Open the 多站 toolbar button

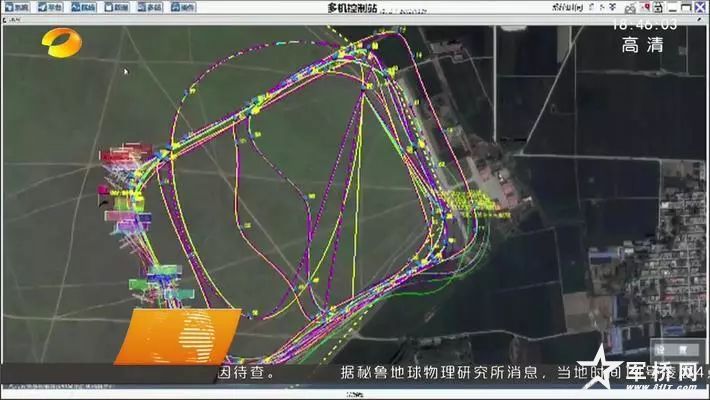click(x=149, y=7)
